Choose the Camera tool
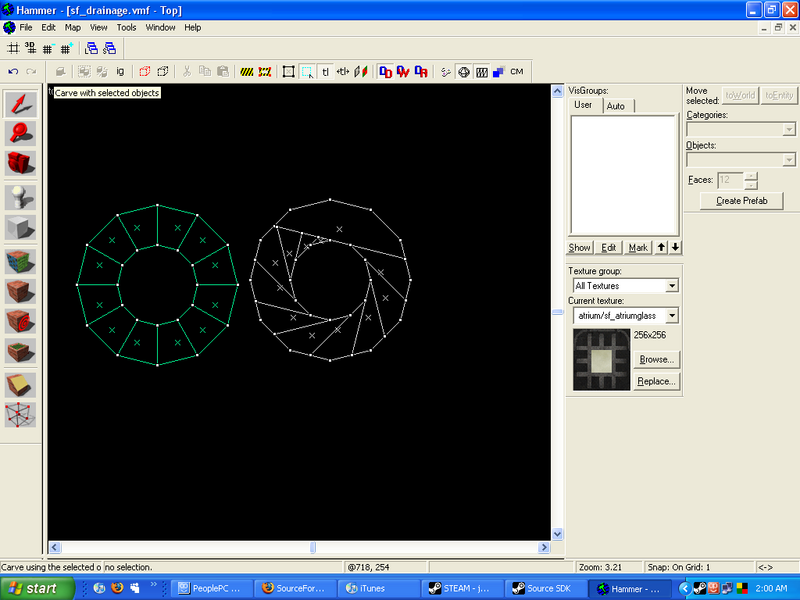Viewport: 800px width, 600px height. 21,164
